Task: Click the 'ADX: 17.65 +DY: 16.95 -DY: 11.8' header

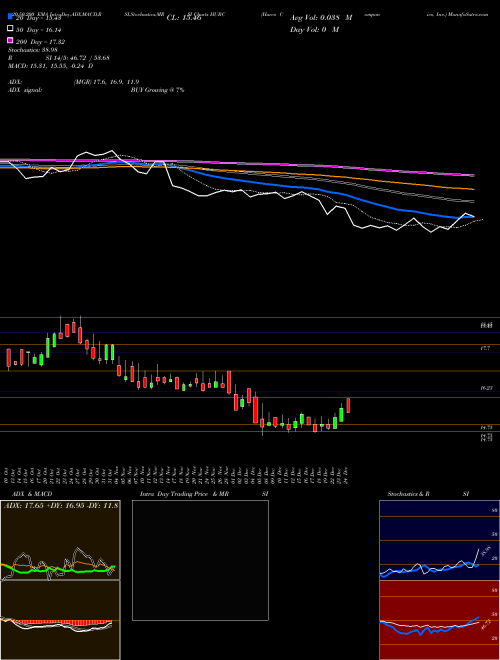Action: (61, 505)
